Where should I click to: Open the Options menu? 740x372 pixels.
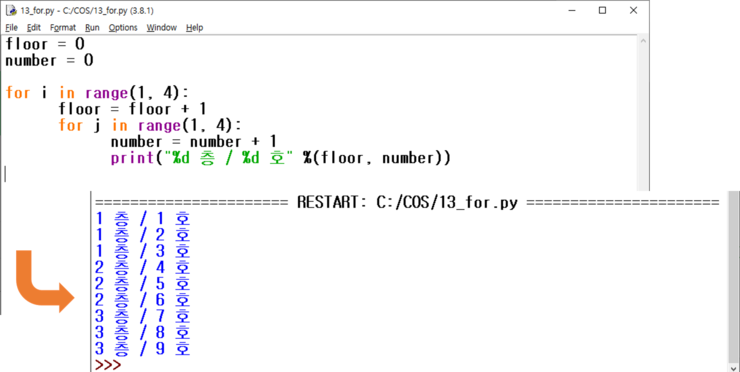pos(123,27)
